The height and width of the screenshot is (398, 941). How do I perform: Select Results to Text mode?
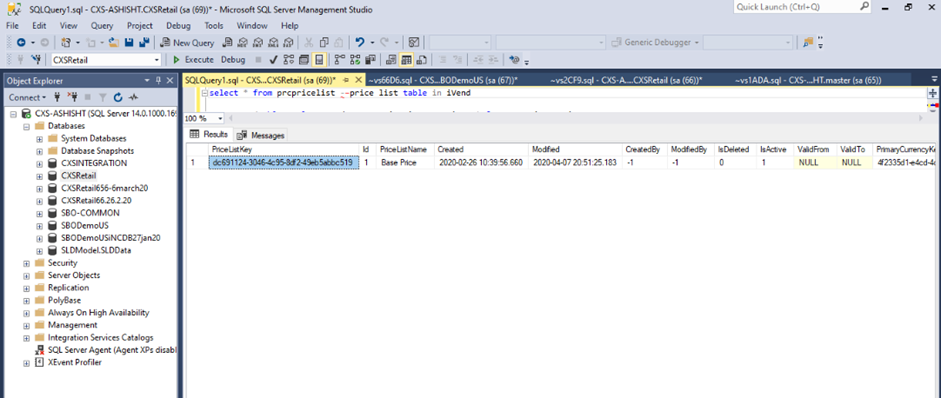pyautogui.click(x=391, y=59)
